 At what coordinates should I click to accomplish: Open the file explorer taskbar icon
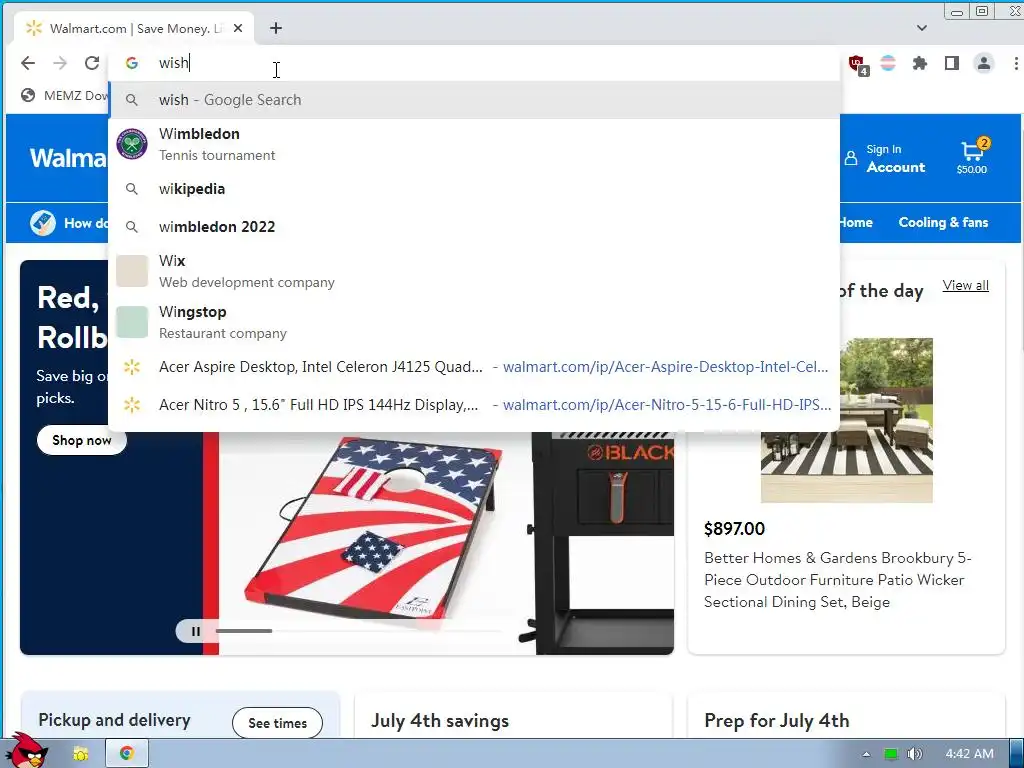(81, 754)
